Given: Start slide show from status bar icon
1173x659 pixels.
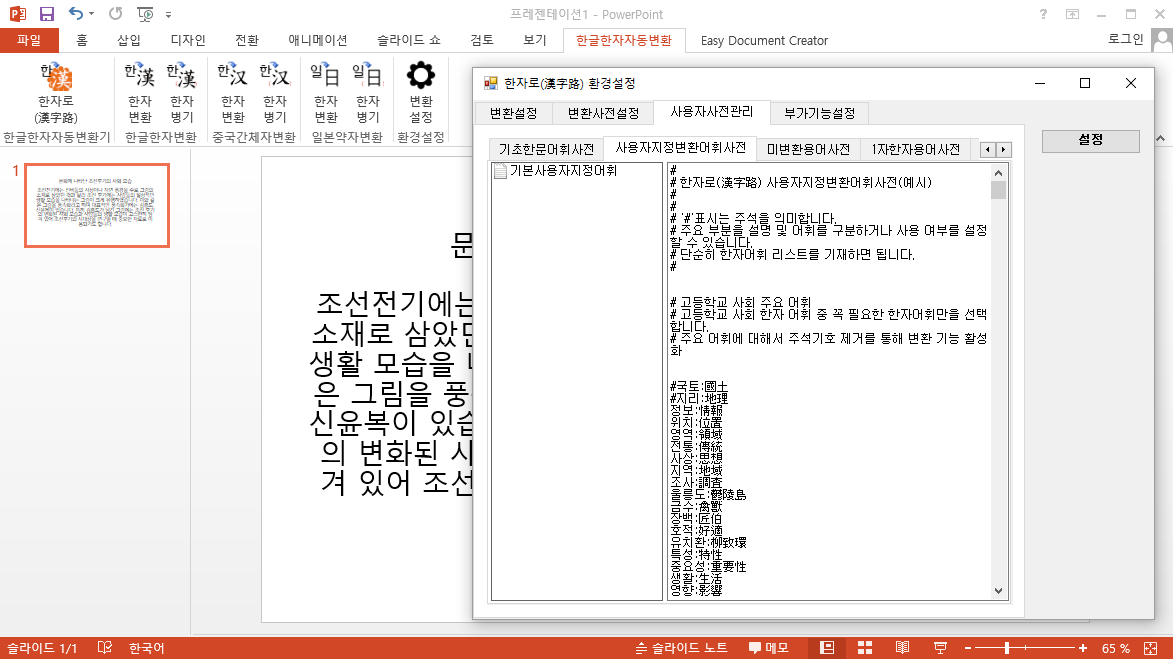Looking at the screenshot, I should click(x=940, y=648).
